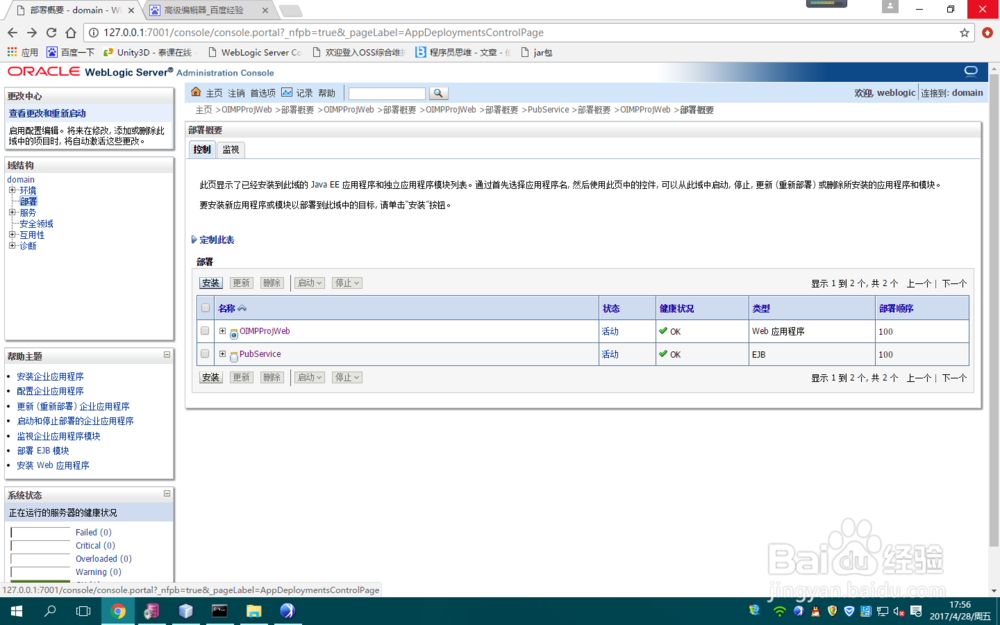The width and height of the screenshot is (1000, 625).
Task: Expand the 环境 tree node
Action: (12, 190)
